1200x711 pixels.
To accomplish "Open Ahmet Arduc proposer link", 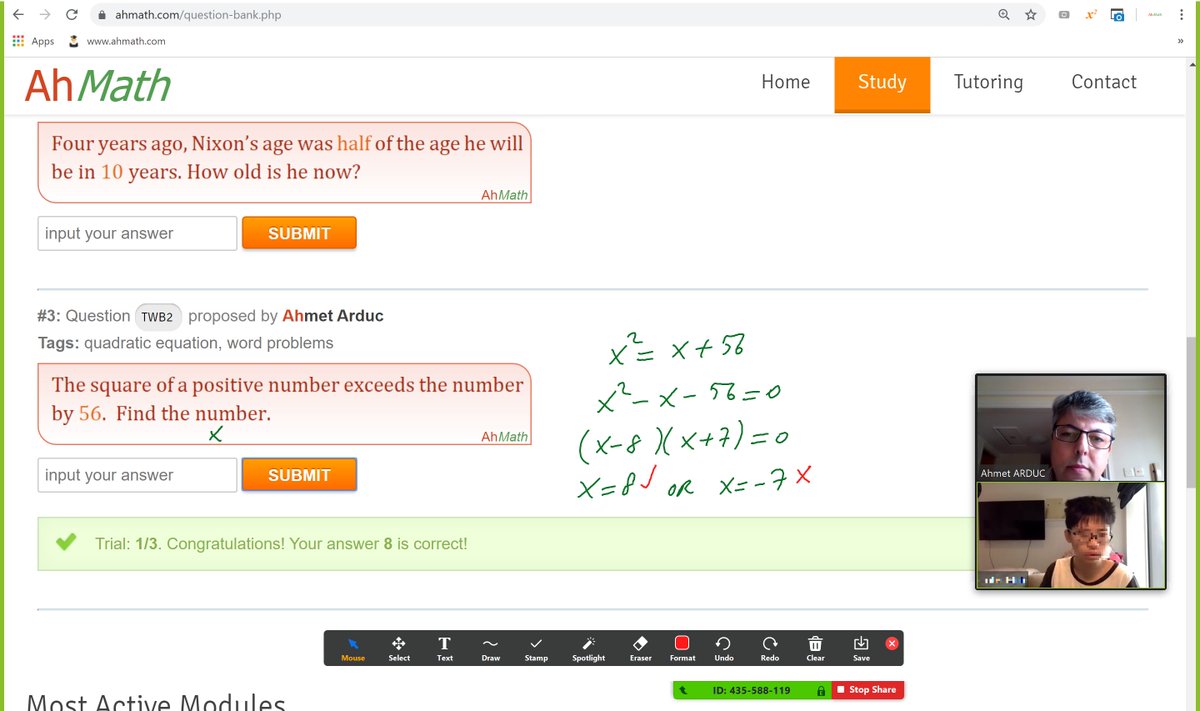I will tap(333, 316).
